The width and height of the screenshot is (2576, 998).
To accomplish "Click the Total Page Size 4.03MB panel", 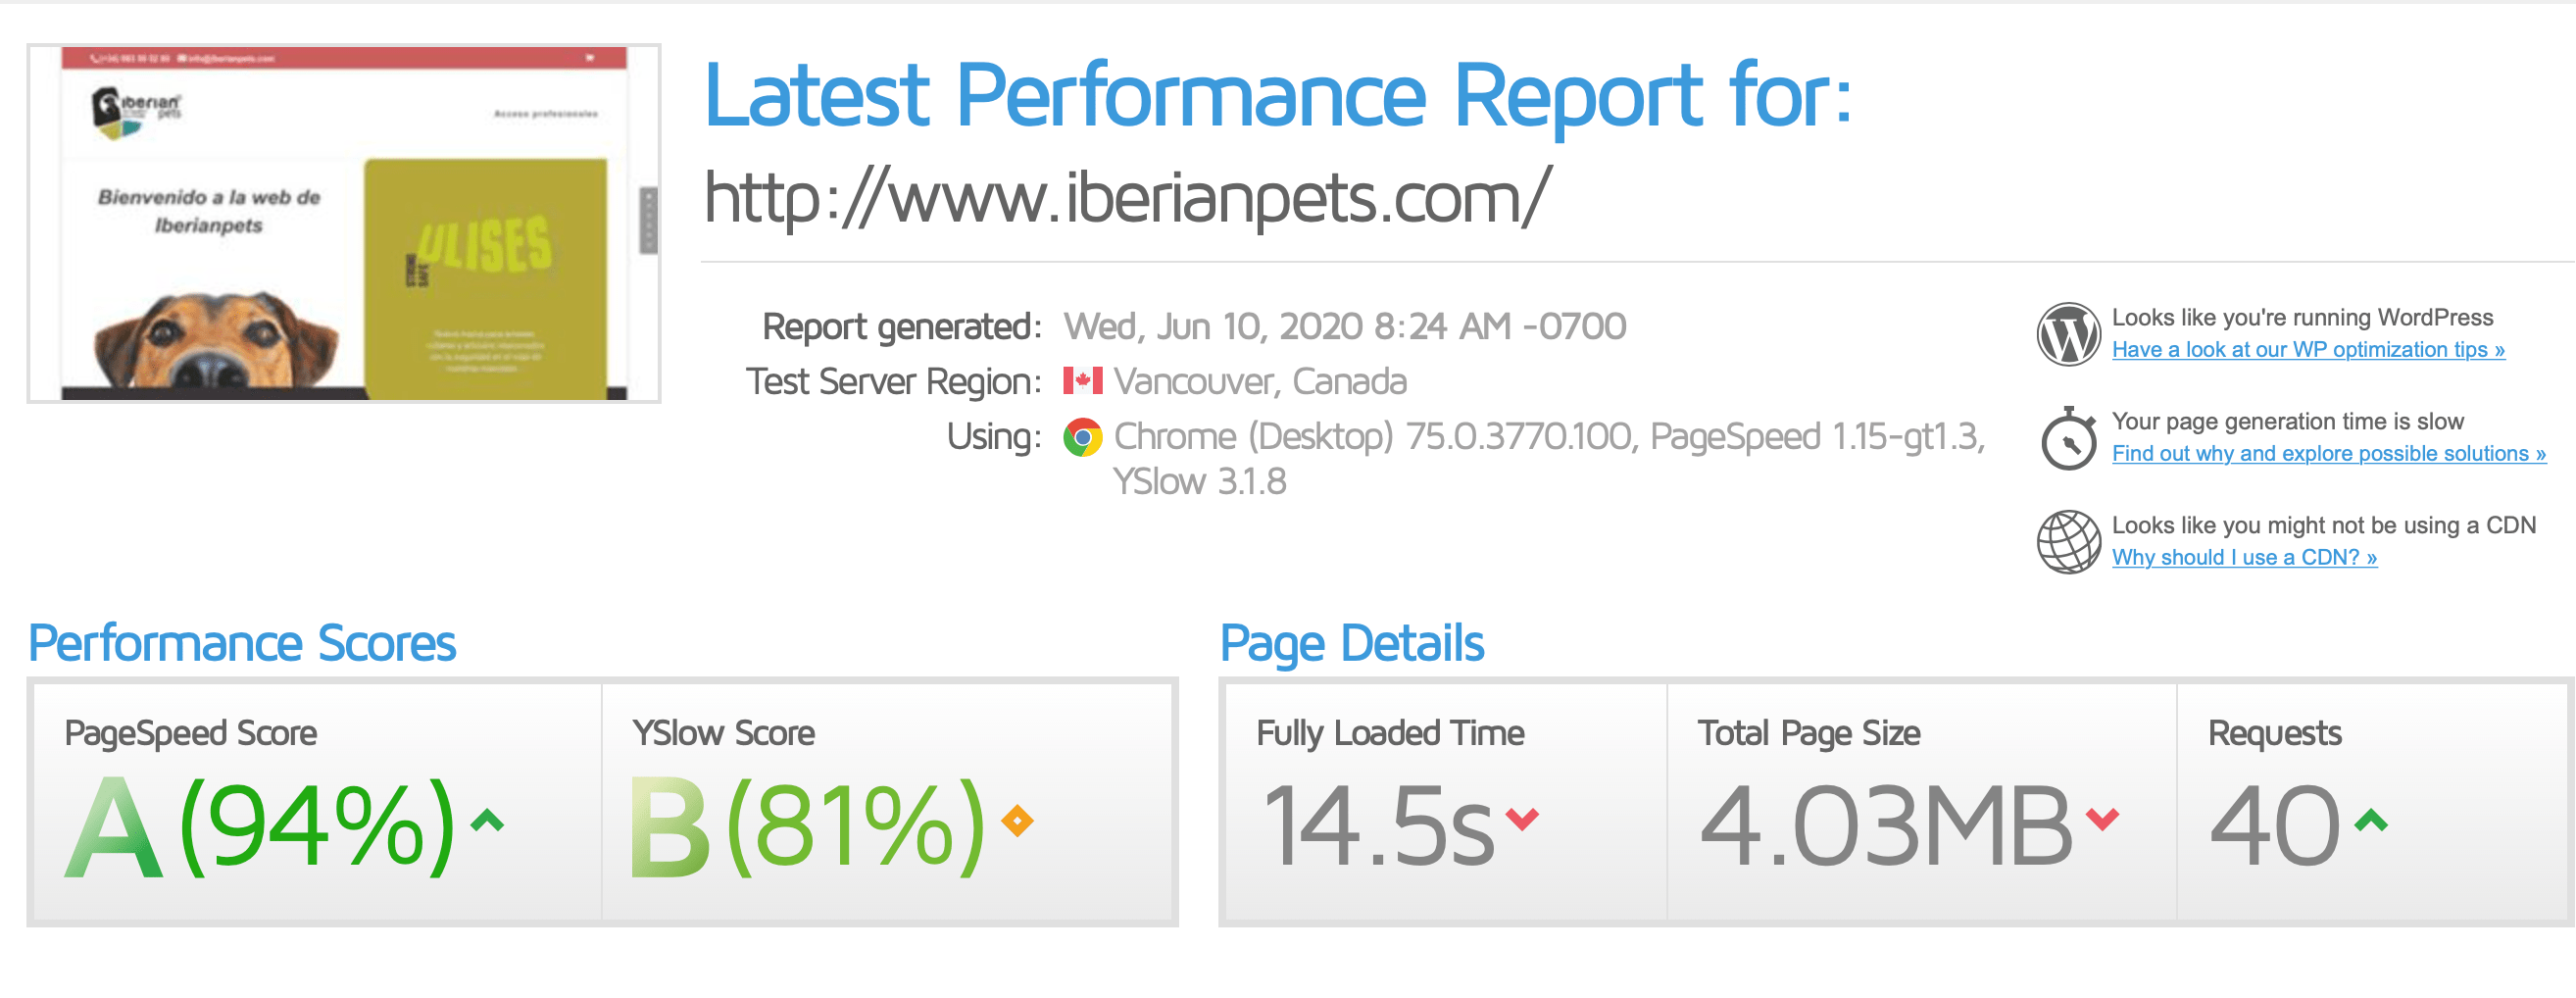I will tap(1922, 802).
